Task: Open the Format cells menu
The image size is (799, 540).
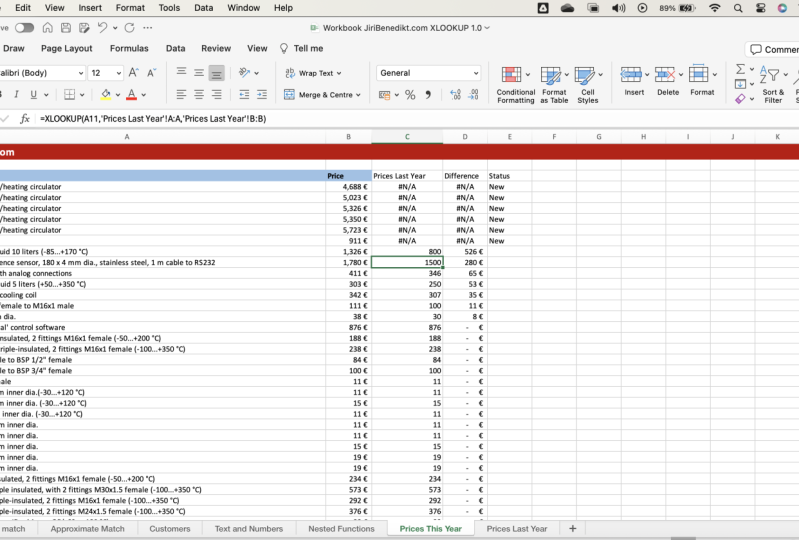Action: (702, 80)
